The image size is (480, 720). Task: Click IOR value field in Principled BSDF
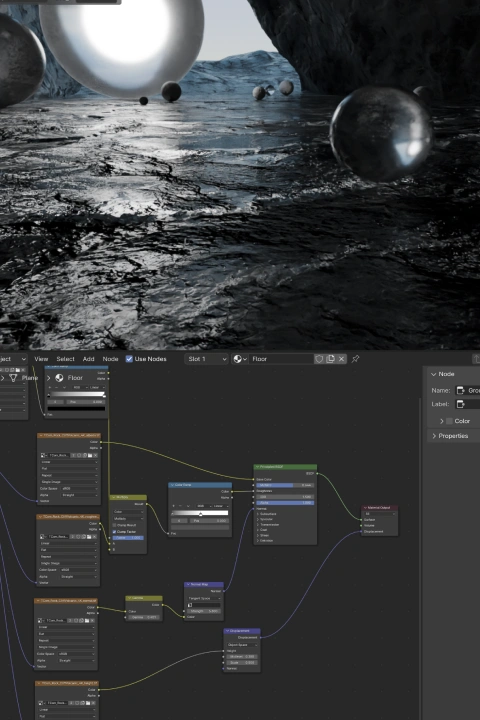click(285, 497)
